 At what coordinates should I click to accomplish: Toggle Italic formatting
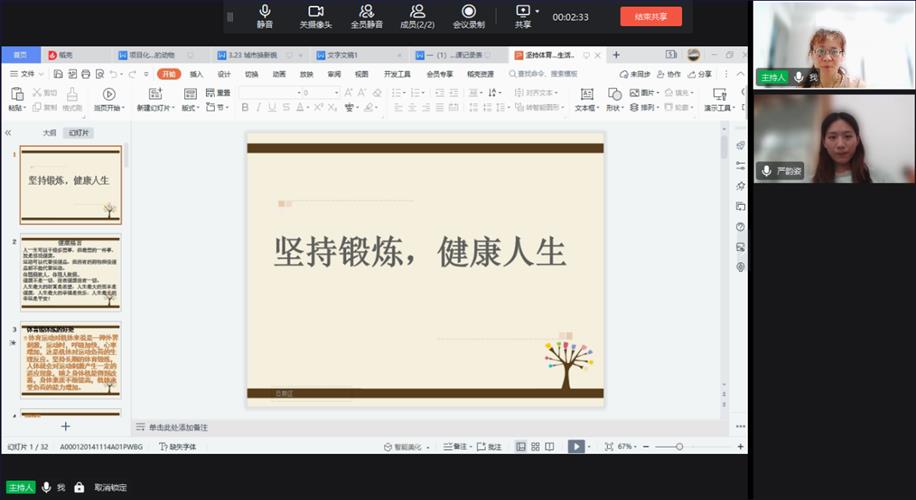tap(258, 107)
